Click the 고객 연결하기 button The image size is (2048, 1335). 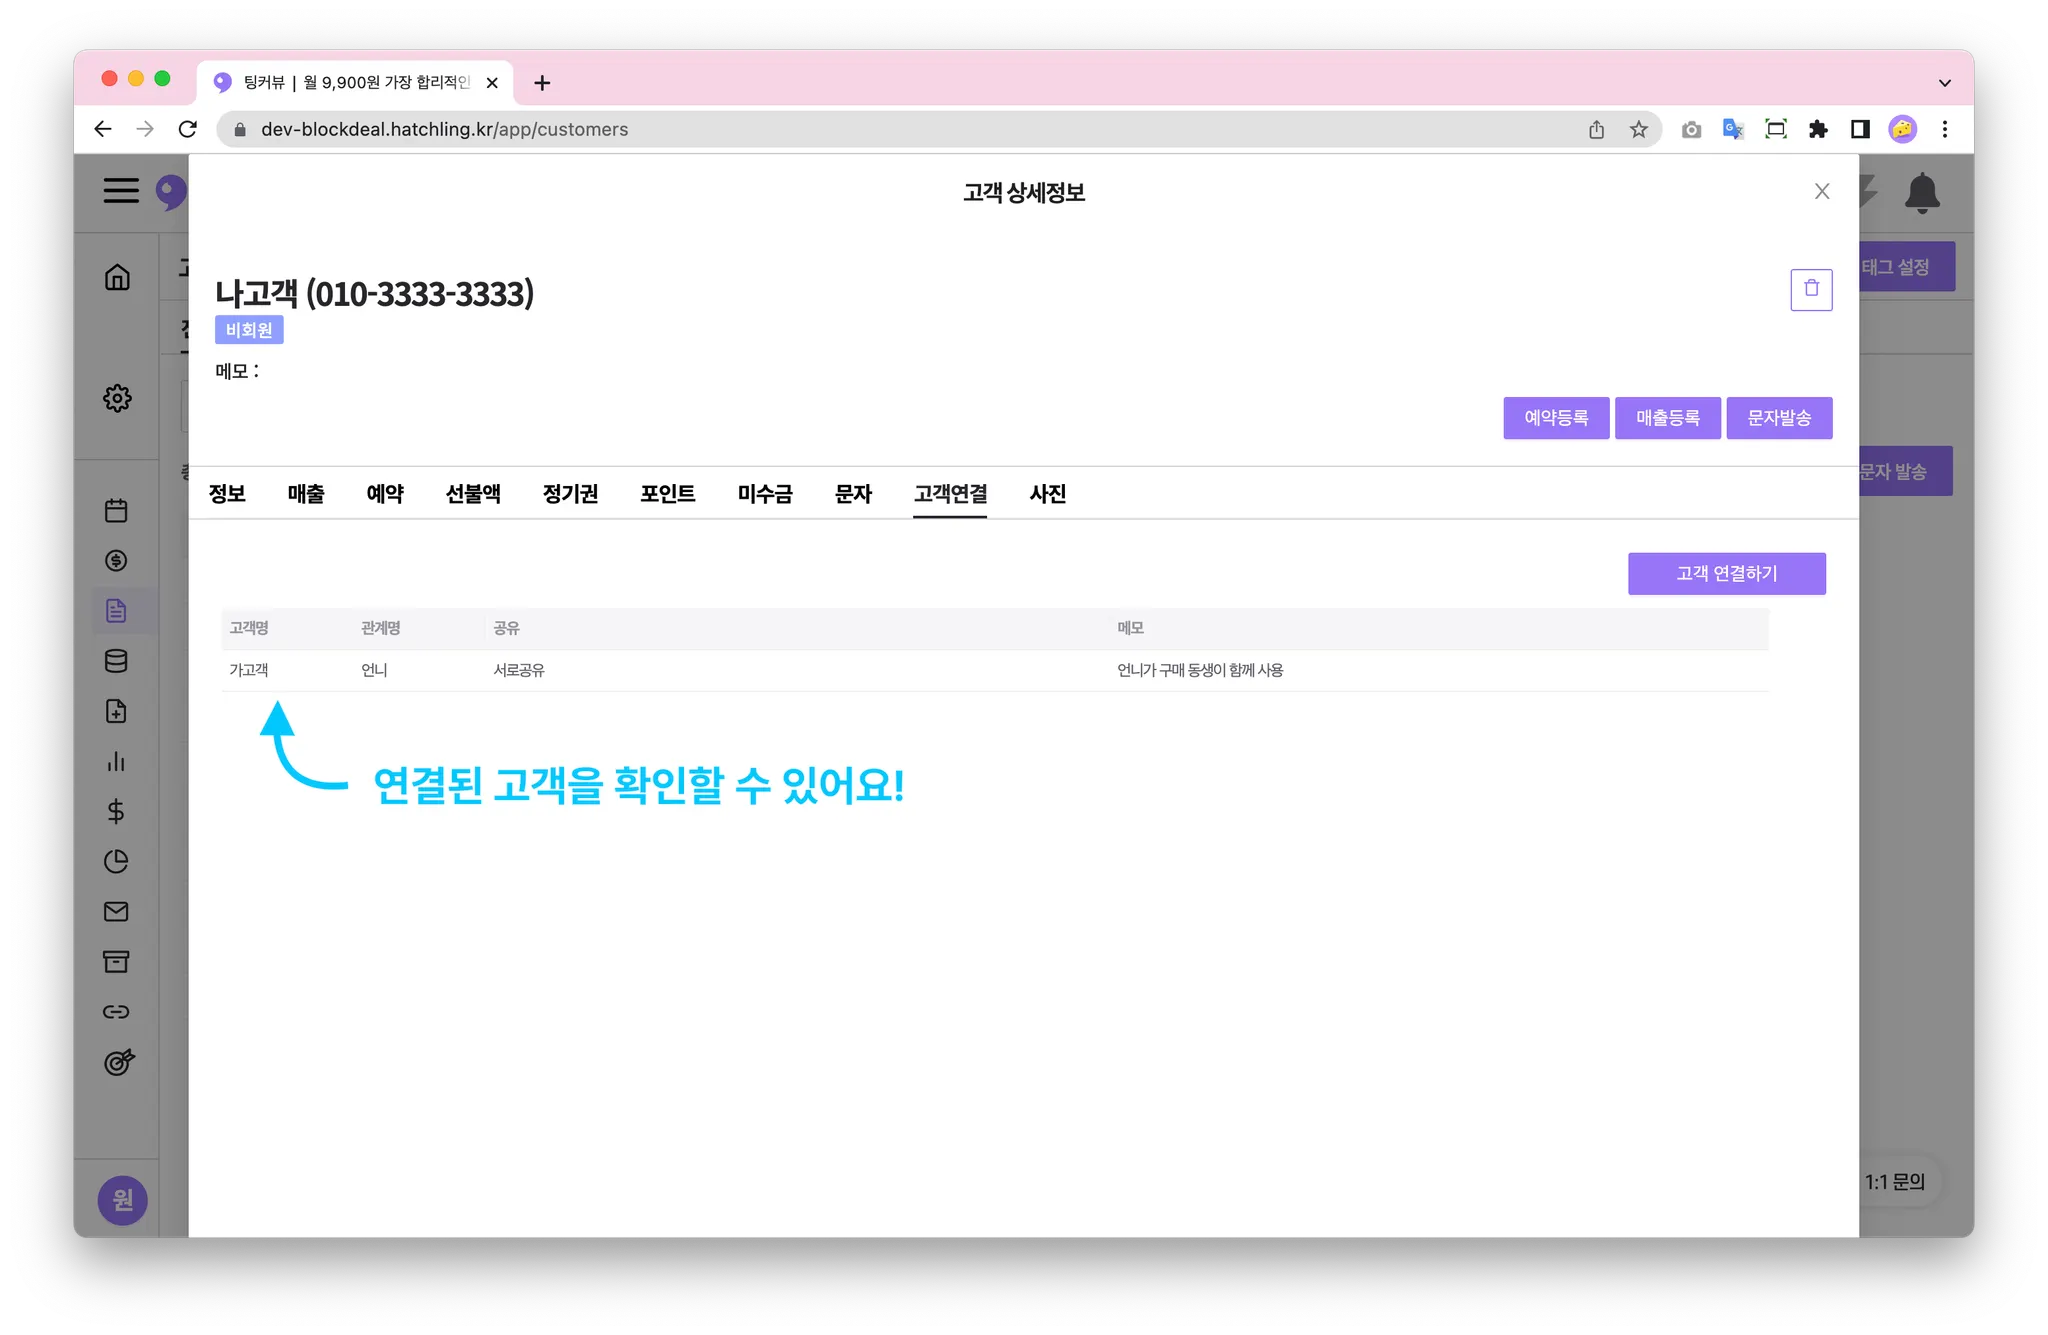(x=1726, y=574)
